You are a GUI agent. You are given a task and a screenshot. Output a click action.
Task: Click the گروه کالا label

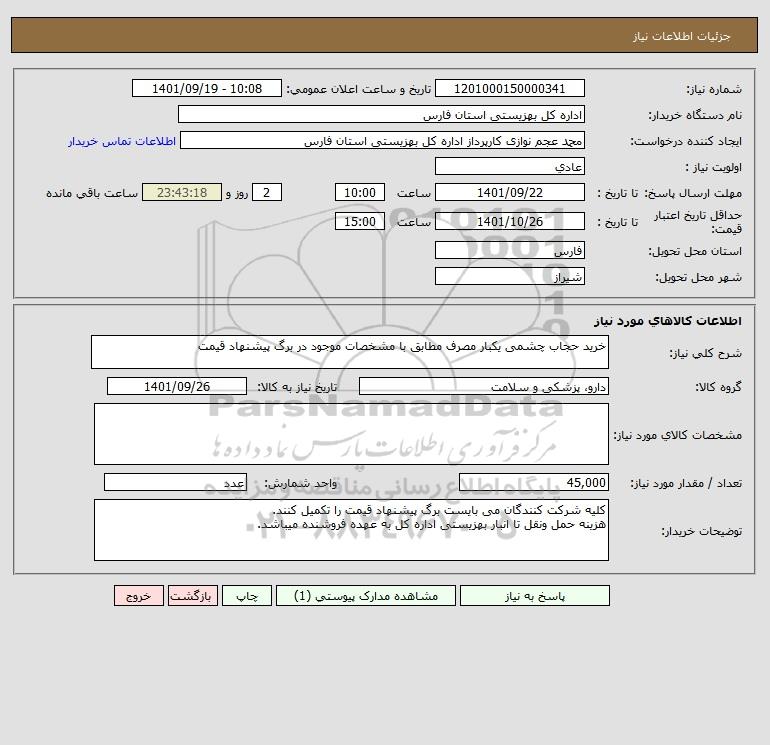pos(718,387)
